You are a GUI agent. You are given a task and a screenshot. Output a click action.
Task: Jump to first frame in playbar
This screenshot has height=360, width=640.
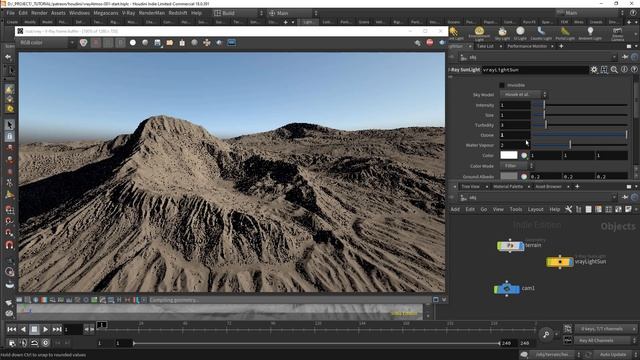12,329
